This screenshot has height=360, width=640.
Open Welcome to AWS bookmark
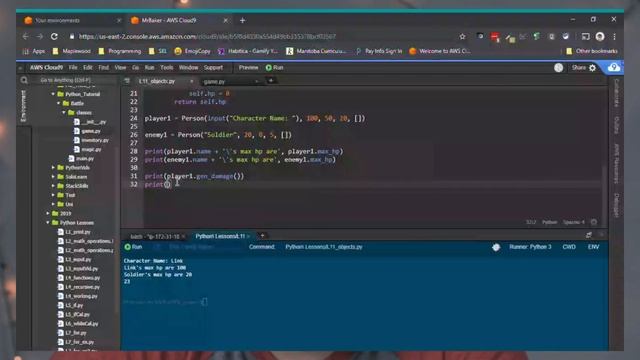click(440, 51)
